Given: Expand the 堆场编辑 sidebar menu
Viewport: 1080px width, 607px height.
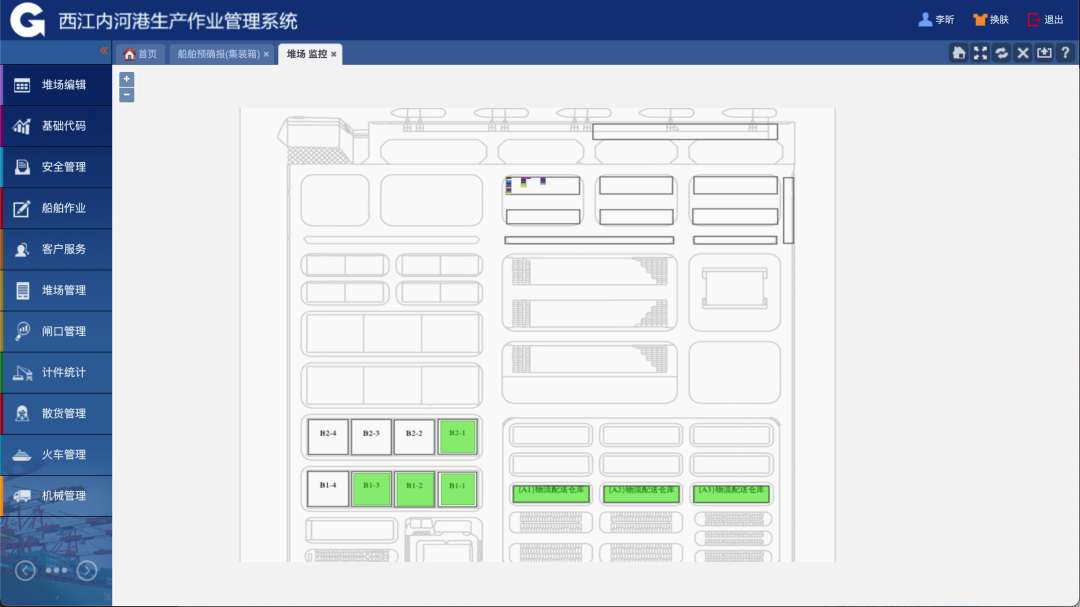Looking at the screenshot, I should 56,86.
